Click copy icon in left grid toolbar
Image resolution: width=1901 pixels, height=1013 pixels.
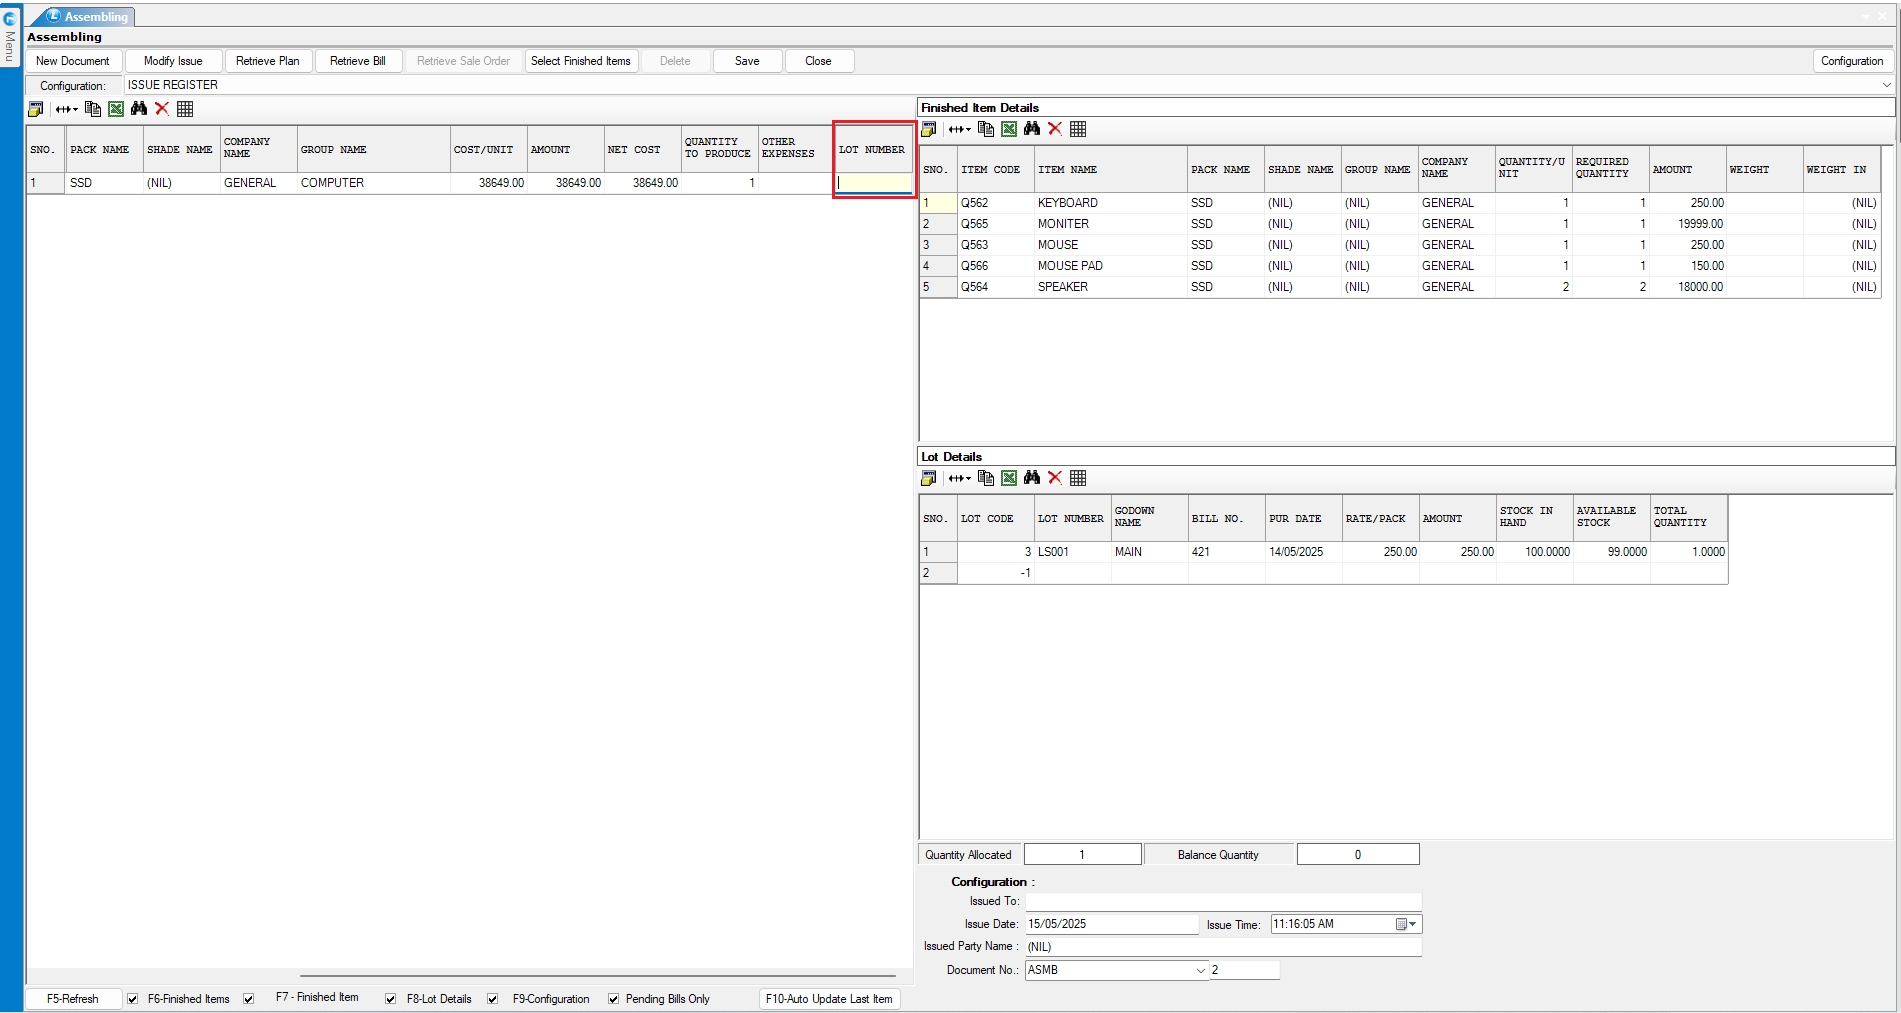coord(93,109)
